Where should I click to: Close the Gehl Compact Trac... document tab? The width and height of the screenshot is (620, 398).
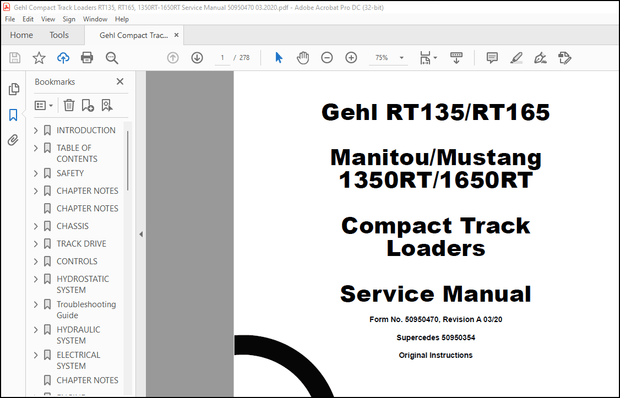(176, 35)
